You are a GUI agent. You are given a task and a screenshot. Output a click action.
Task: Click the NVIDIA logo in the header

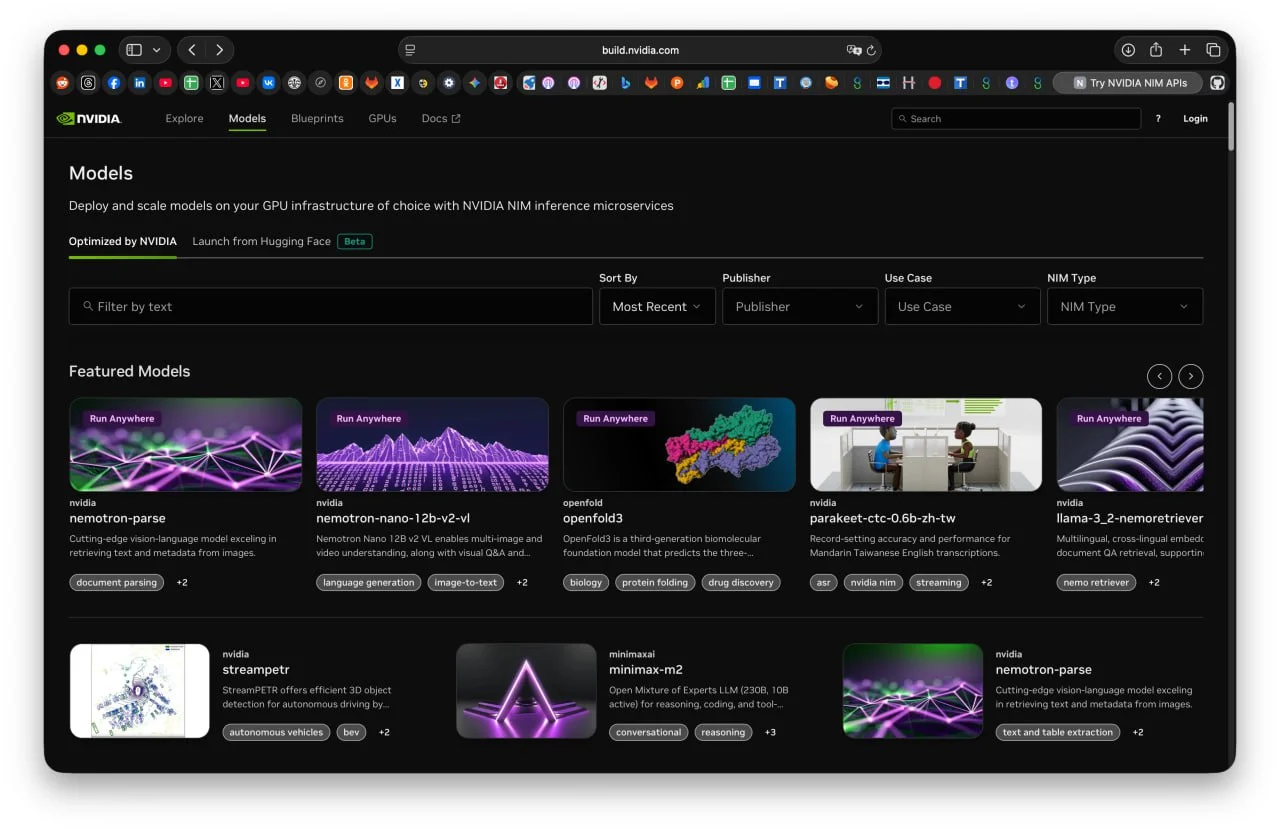[x=89, y=118]
